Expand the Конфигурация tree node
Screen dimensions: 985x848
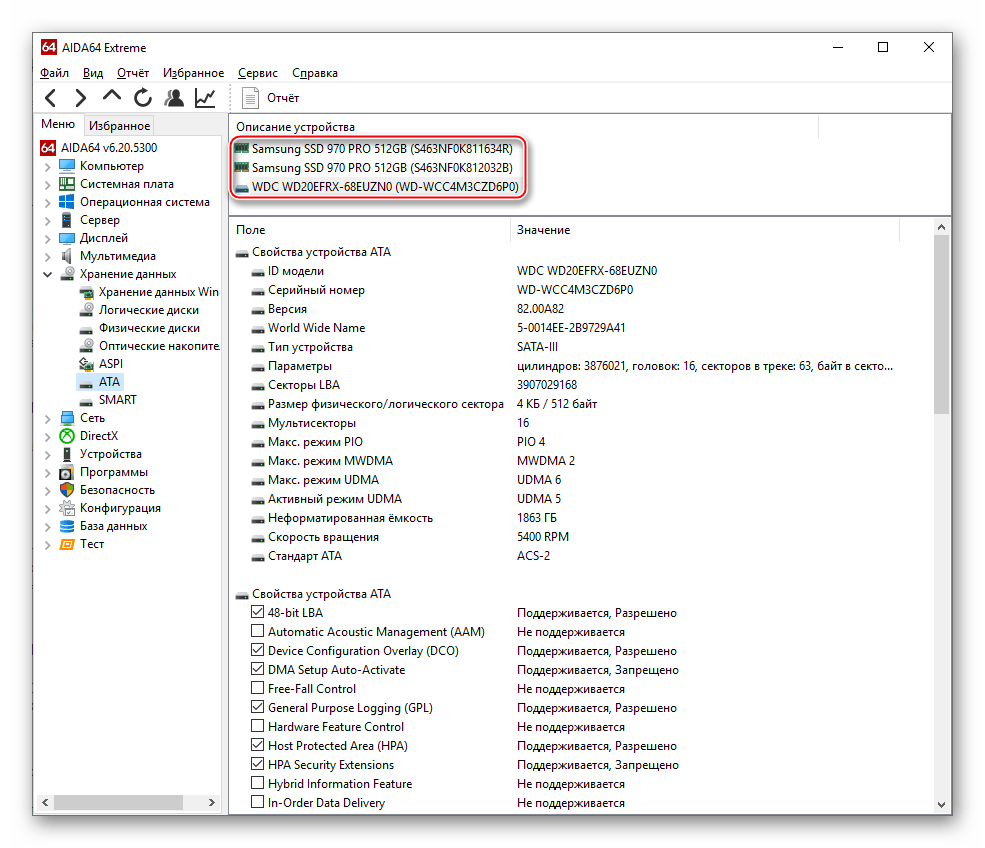point(47,508)
